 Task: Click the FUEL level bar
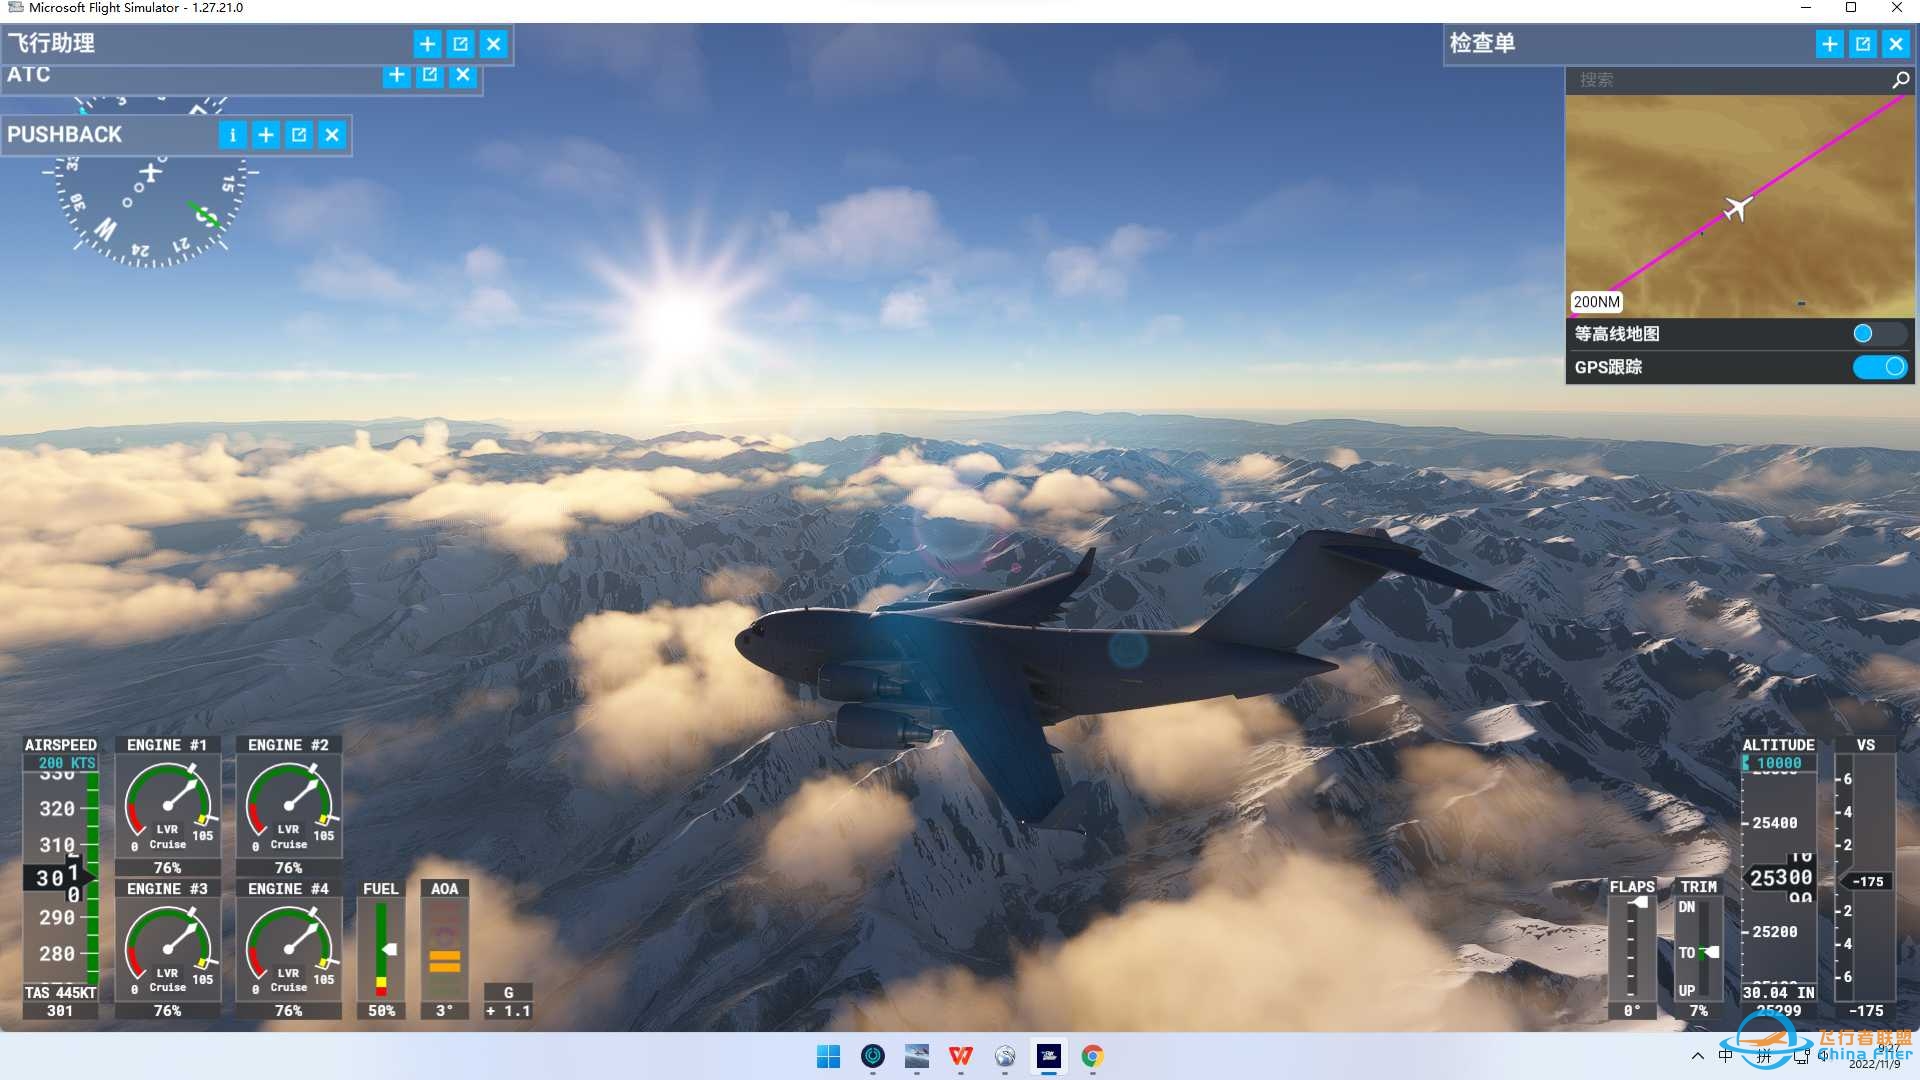pyautogui.click(x=381, y=949)
